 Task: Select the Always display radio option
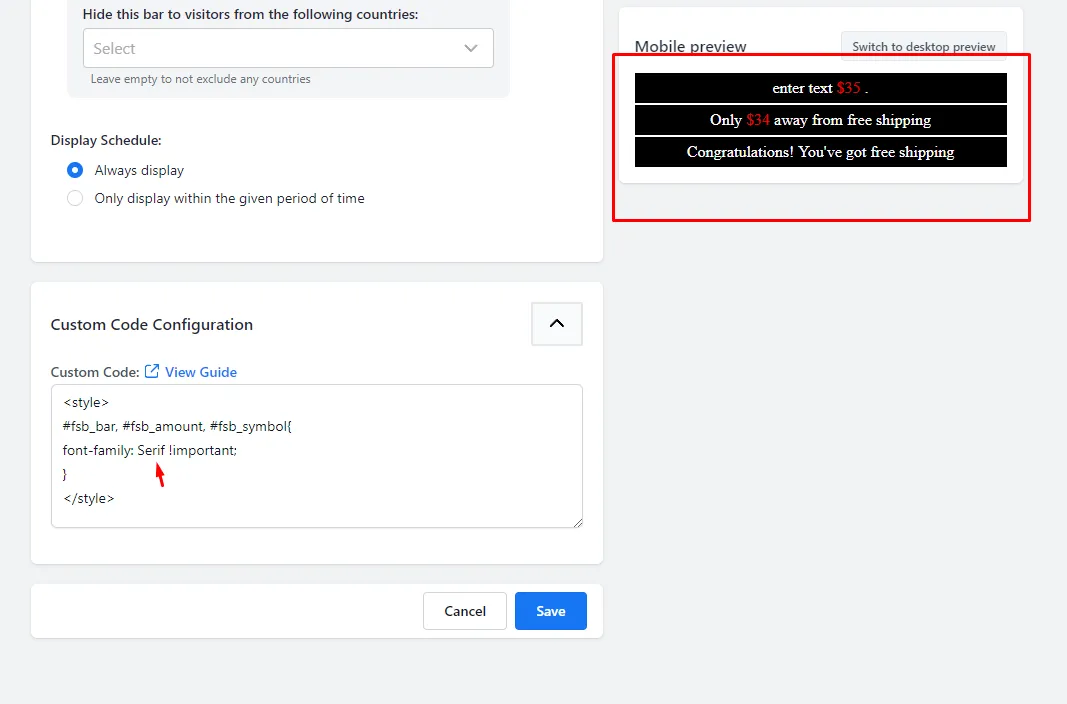click(x=75, y=170)
